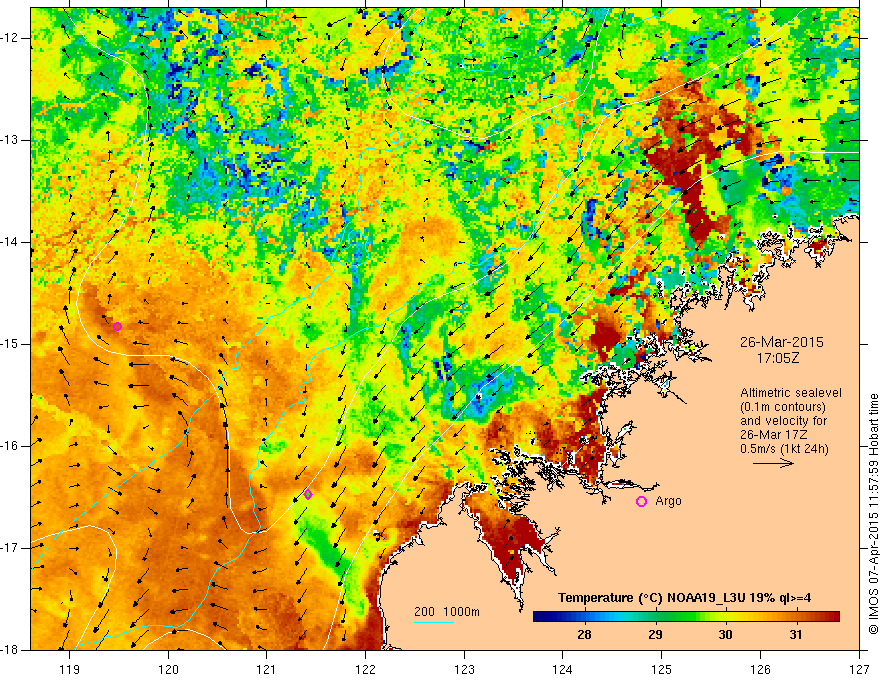Click the latitude axis label -16
The height and width of the screenshot is (680, 880).
(10, 445)
